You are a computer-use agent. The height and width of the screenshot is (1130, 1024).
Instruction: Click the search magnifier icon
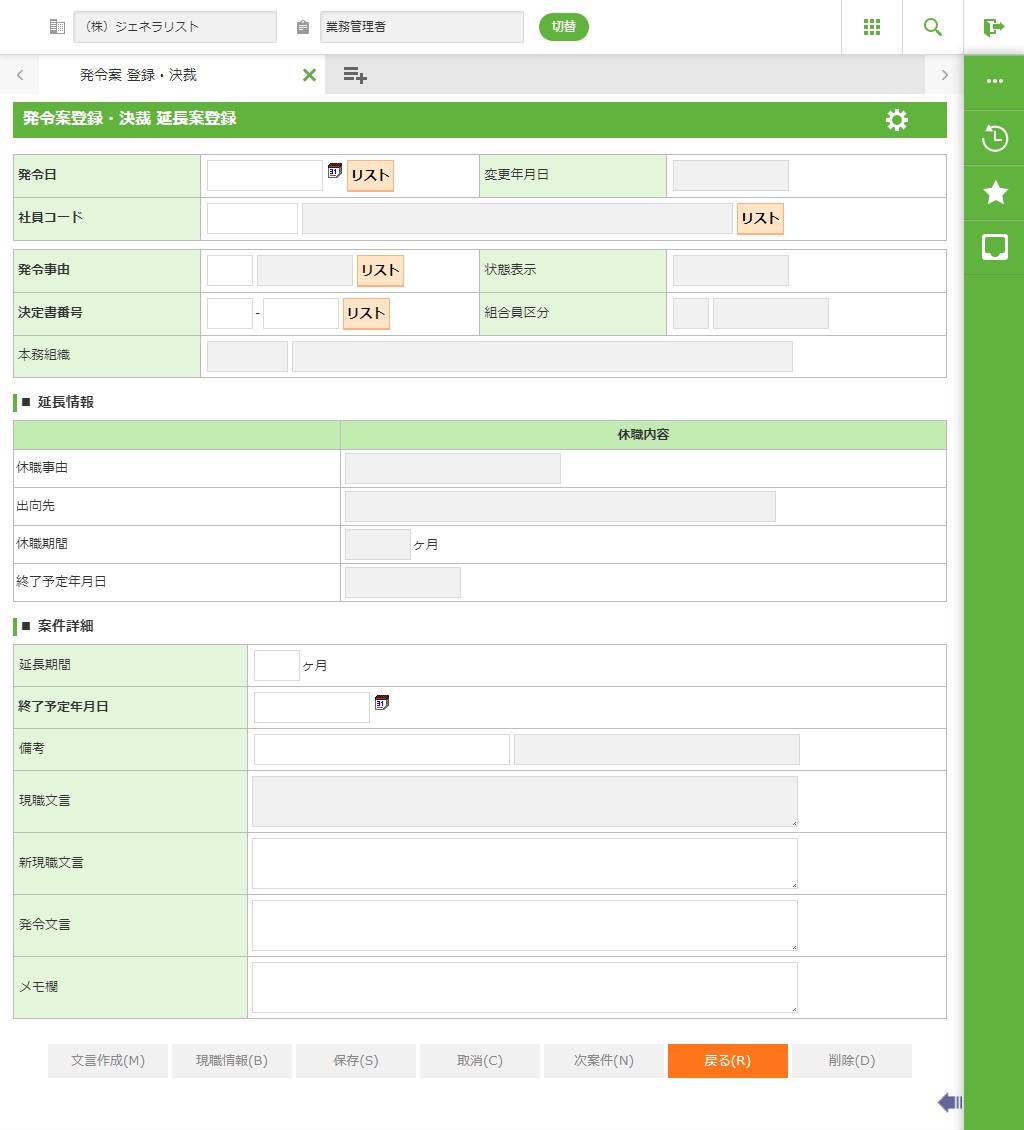932,27
